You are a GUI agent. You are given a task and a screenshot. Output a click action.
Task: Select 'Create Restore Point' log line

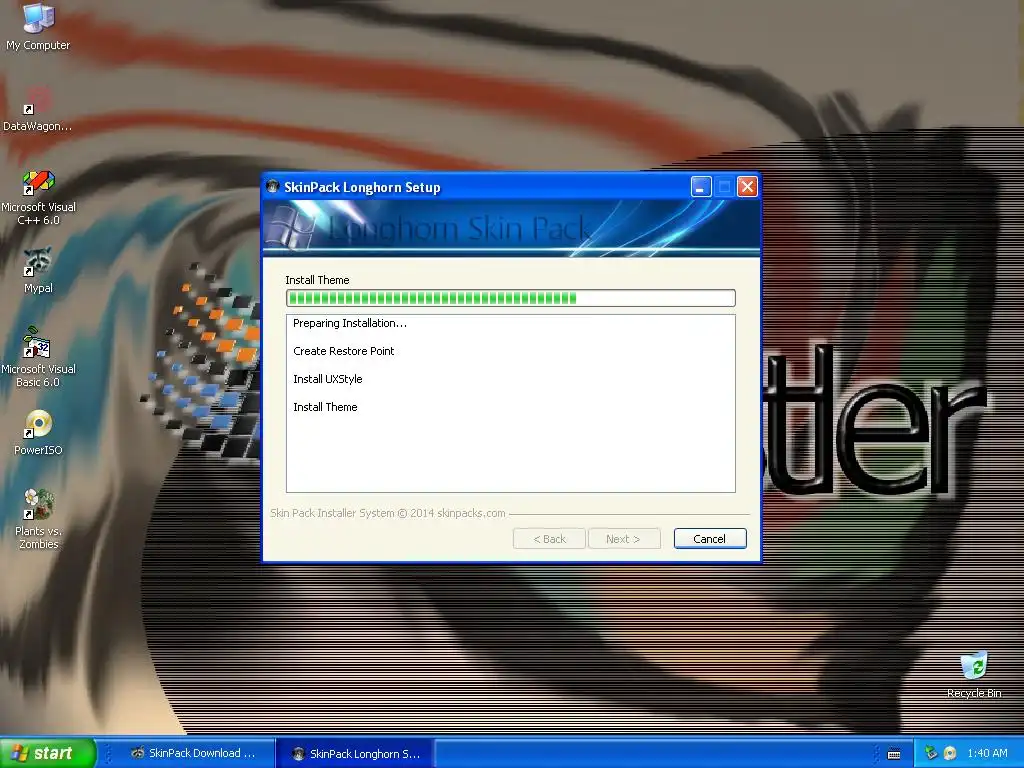pyautogui.click(x=344, y=351)
